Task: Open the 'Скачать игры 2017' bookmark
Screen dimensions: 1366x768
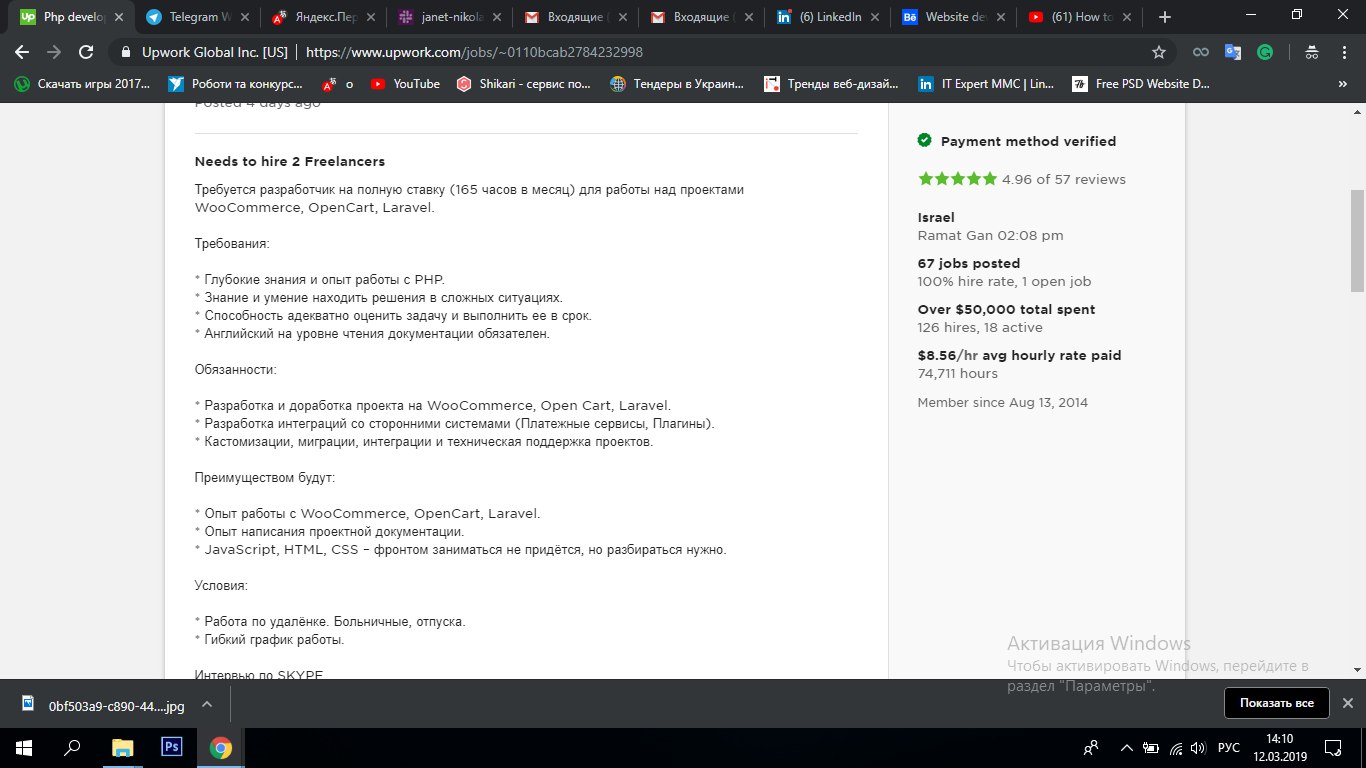Action: [x=82, y=84]
